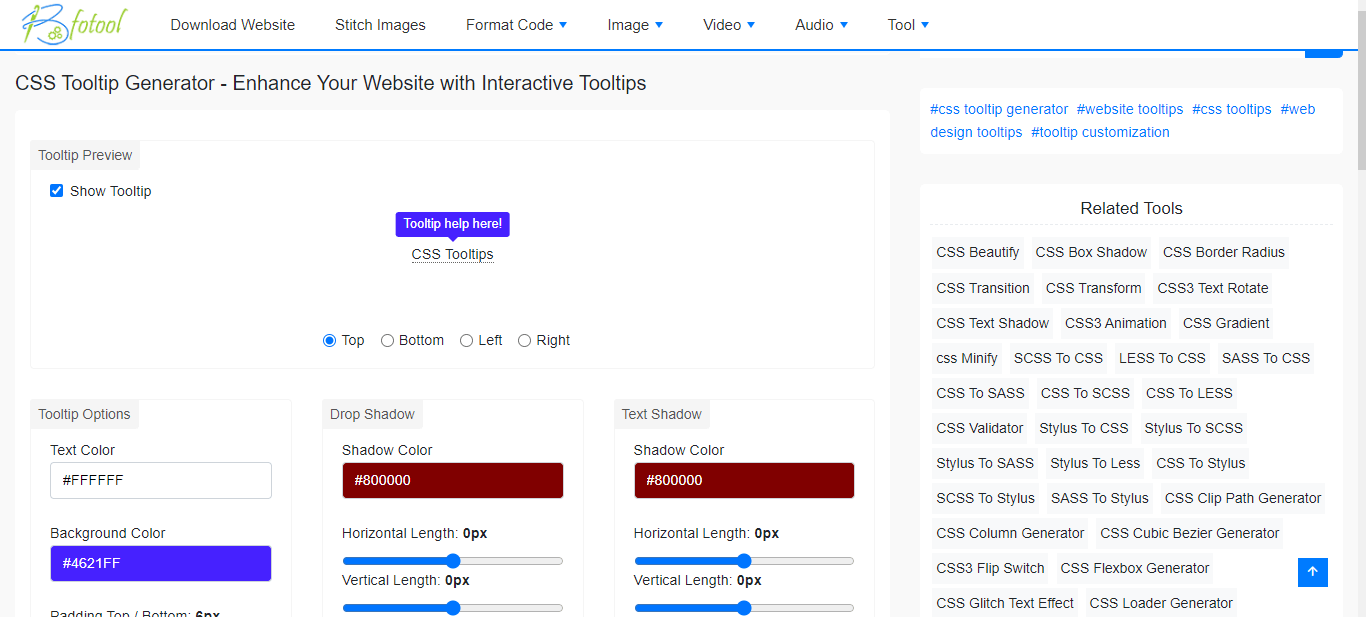Adjust the Drop Shadow horizontal length slider

[452, 560]
